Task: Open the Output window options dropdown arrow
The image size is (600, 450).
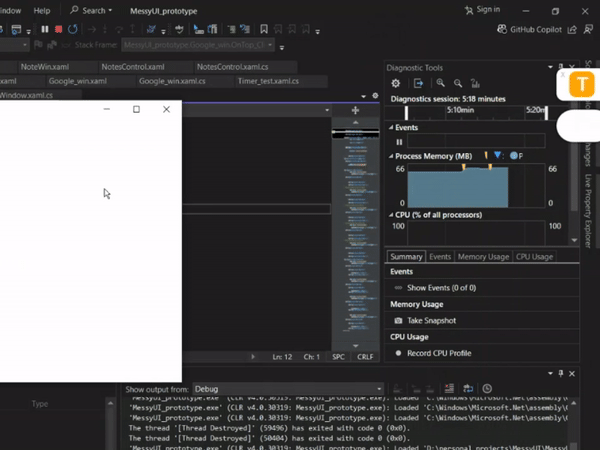Action: pos(550,373)
